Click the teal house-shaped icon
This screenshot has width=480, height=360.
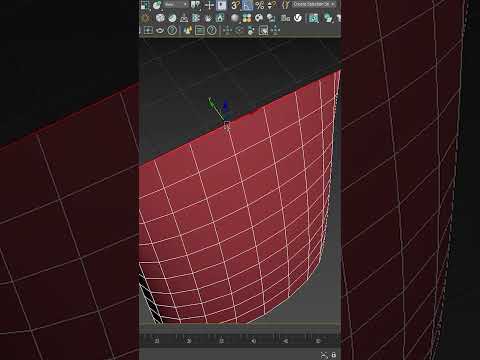pos(220,18)
